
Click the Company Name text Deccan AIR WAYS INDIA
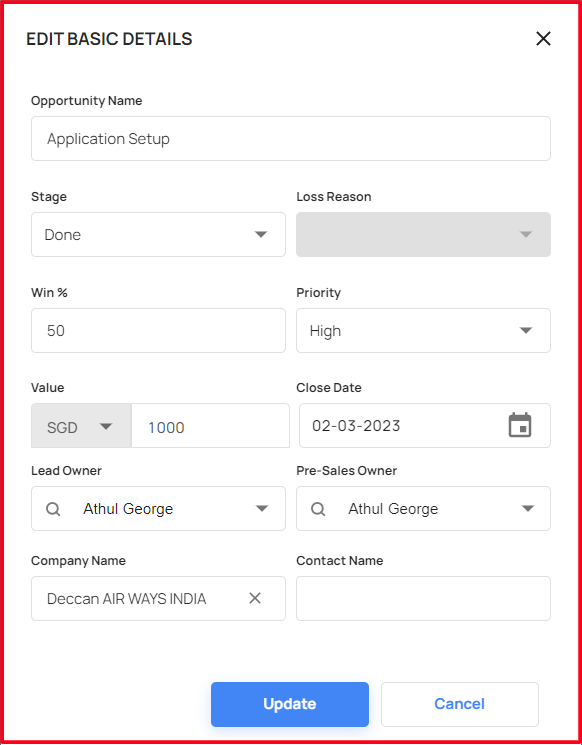point(126,599)
